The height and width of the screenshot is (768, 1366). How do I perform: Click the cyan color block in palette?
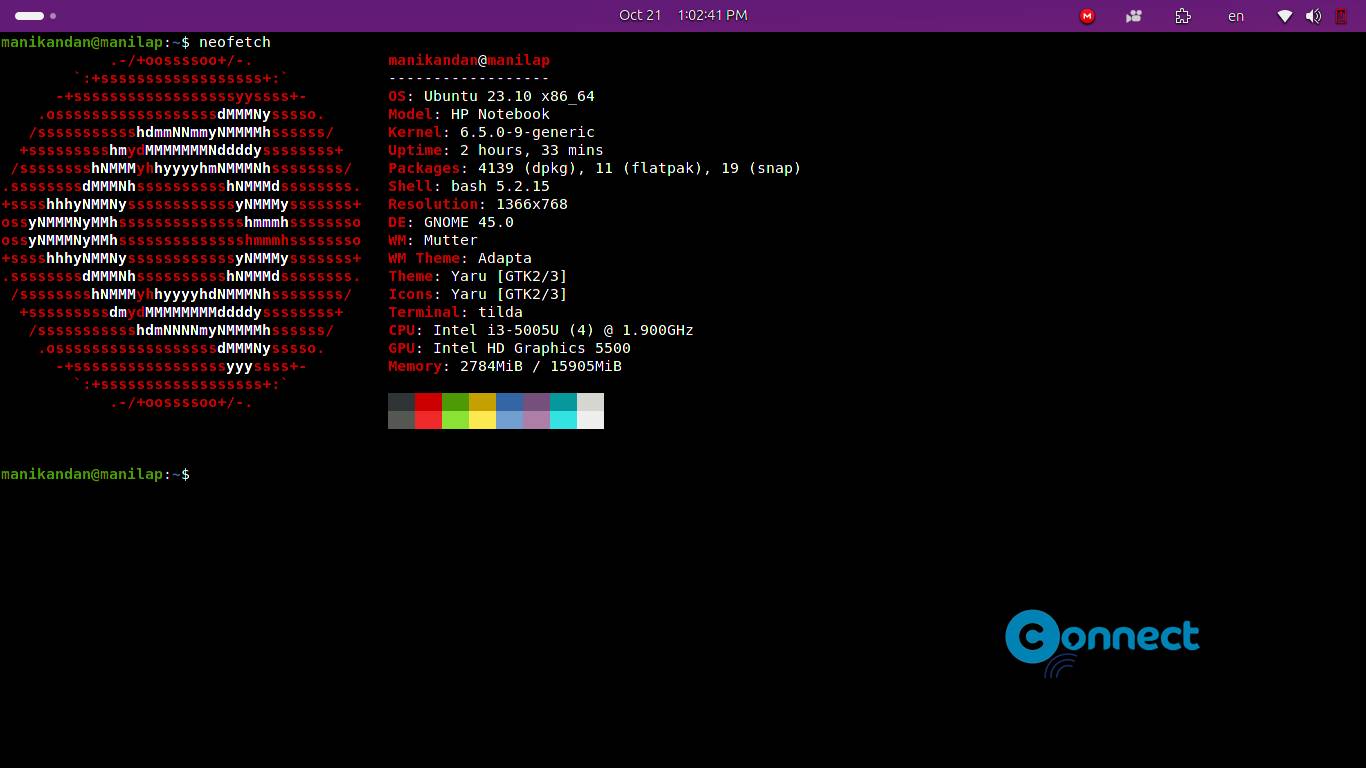[563, 420]
